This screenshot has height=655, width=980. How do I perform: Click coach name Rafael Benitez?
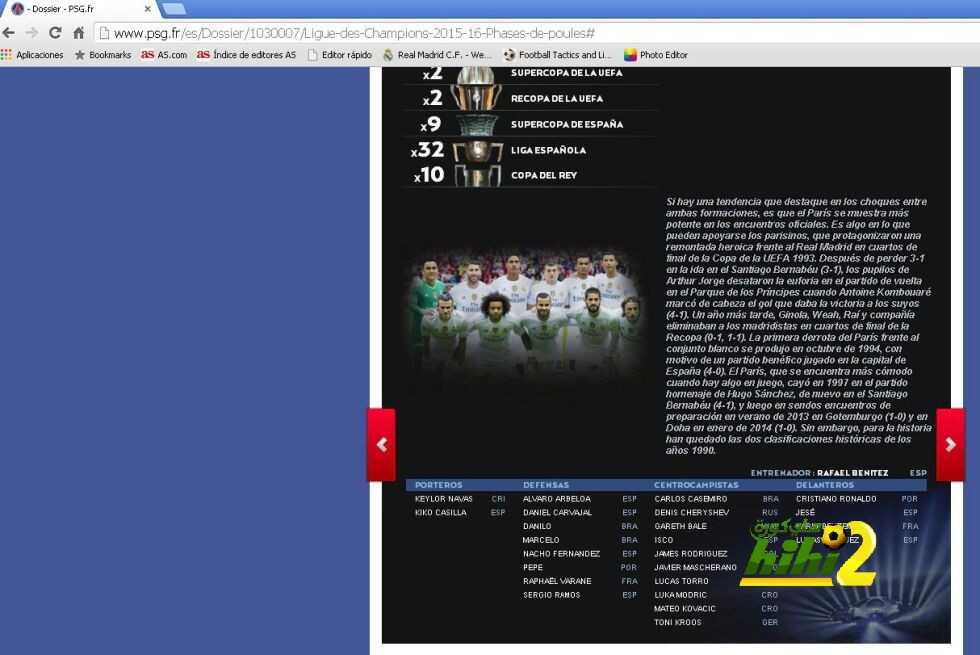pos(852,473)
